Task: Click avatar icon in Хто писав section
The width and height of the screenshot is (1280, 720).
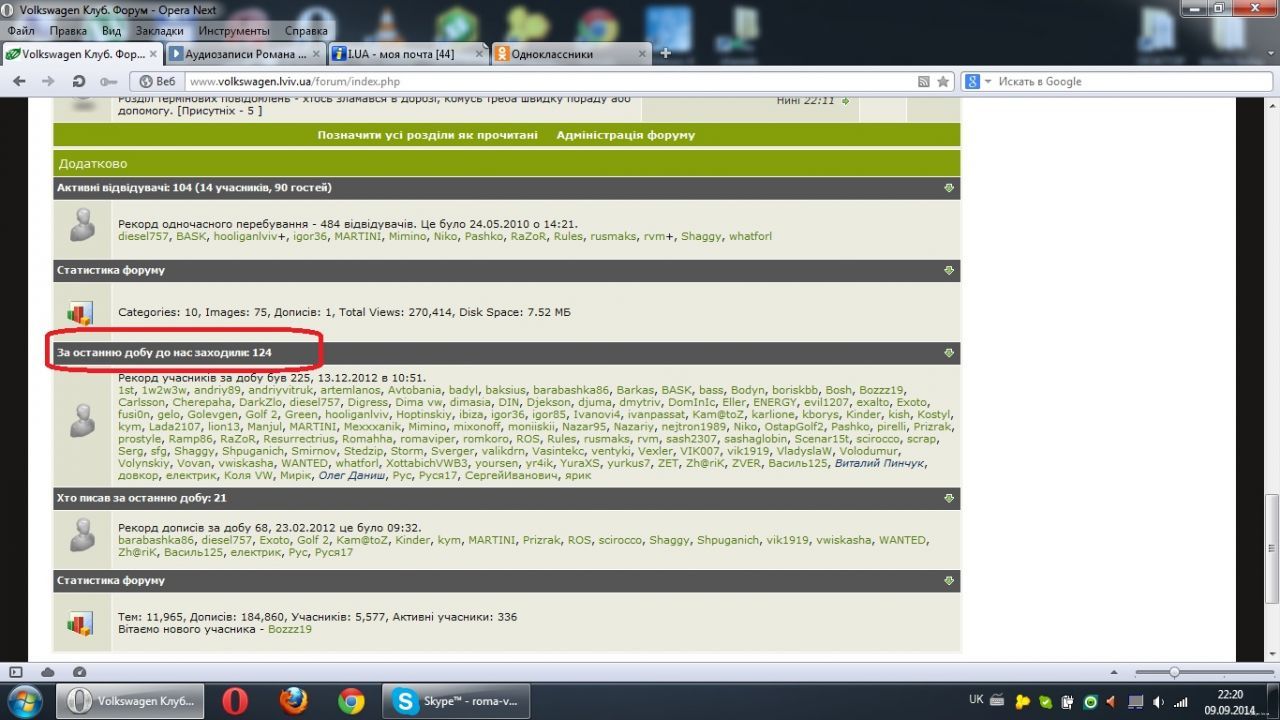Action: coord(83,535)
